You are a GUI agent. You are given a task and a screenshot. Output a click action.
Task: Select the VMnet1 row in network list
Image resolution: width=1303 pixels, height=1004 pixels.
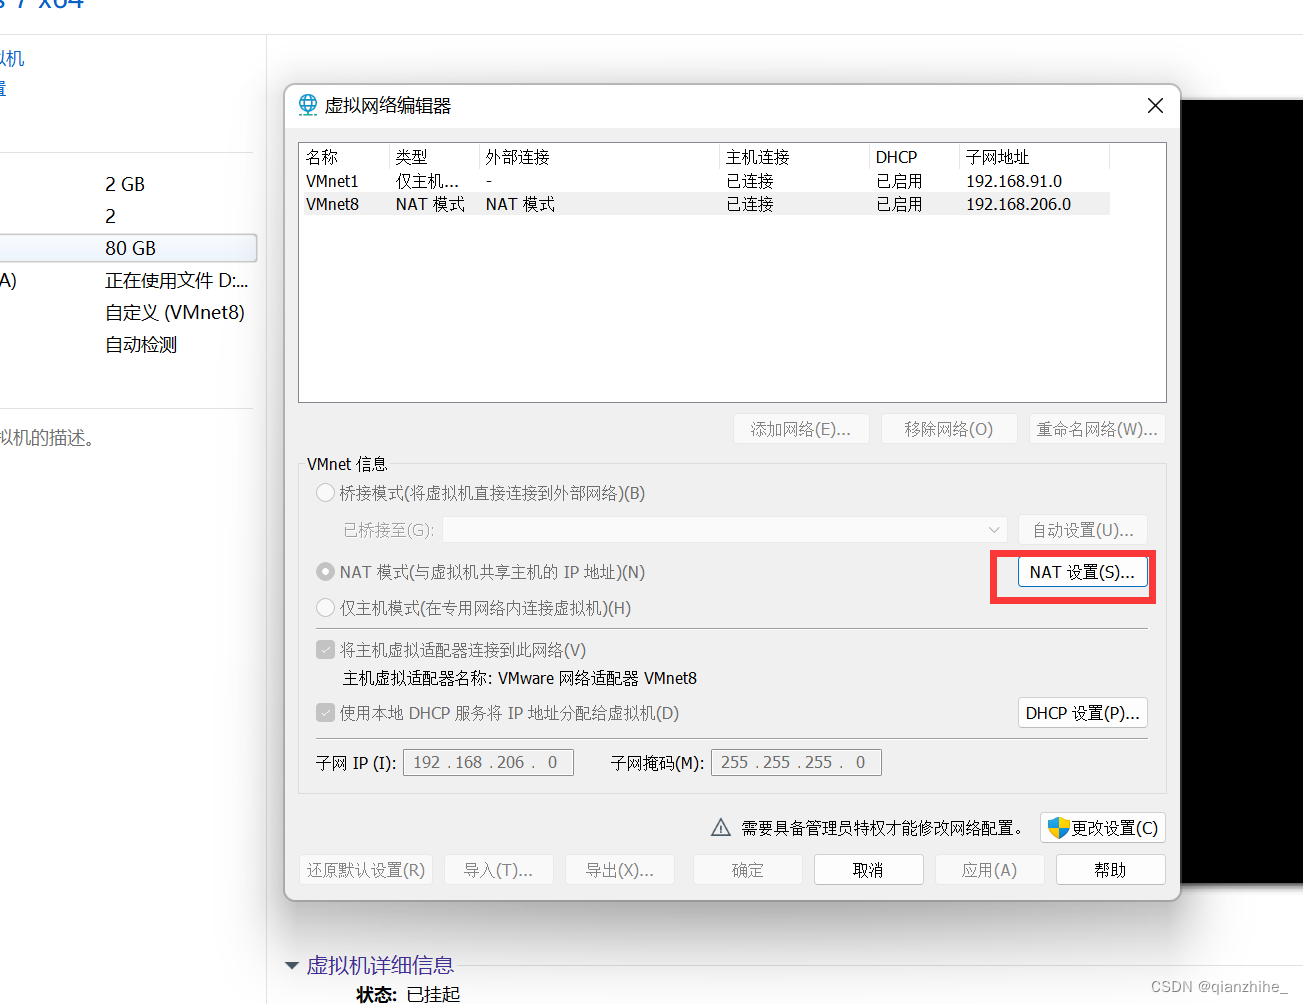point(705,181)
